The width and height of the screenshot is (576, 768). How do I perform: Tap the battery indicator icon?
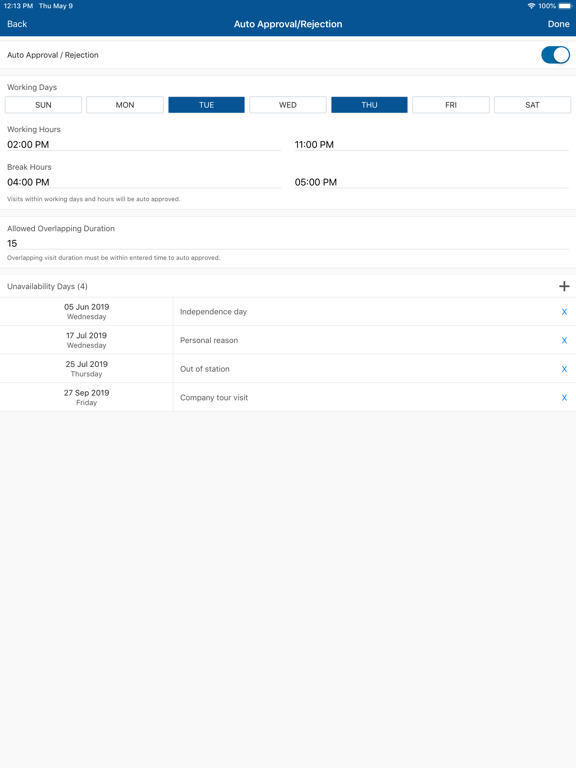tap(565, 6)
